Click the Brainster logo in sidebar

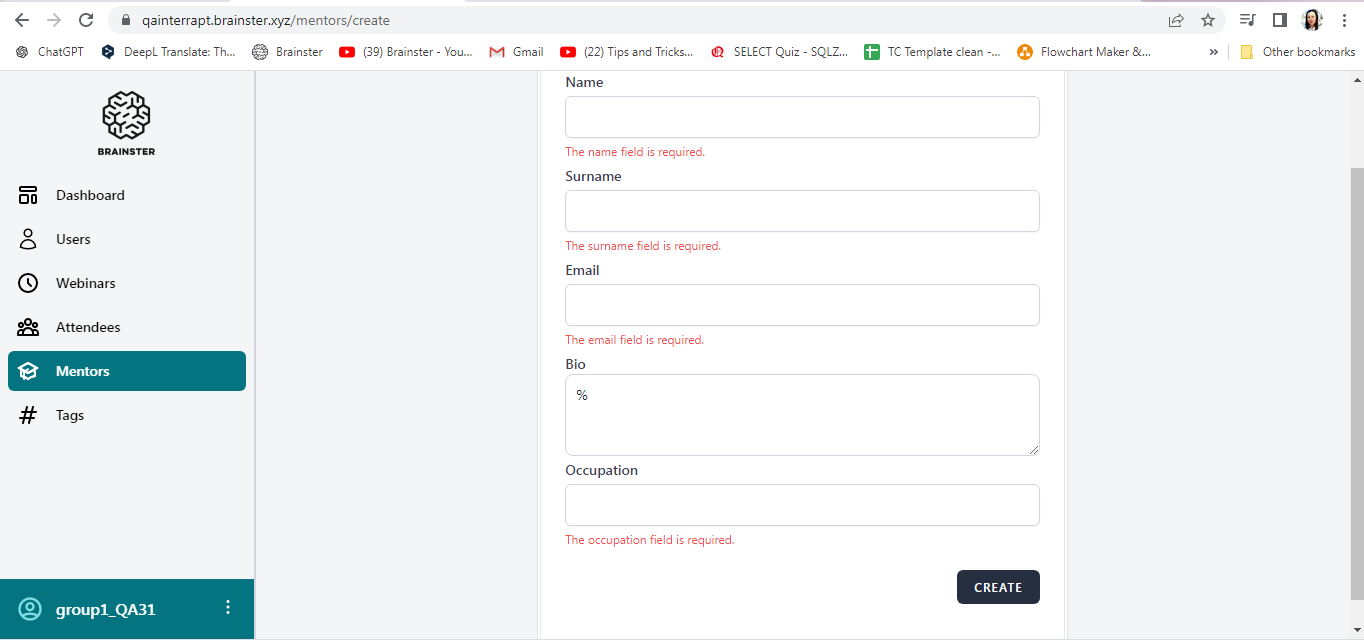pyautogui.click(x=126, y=122)
